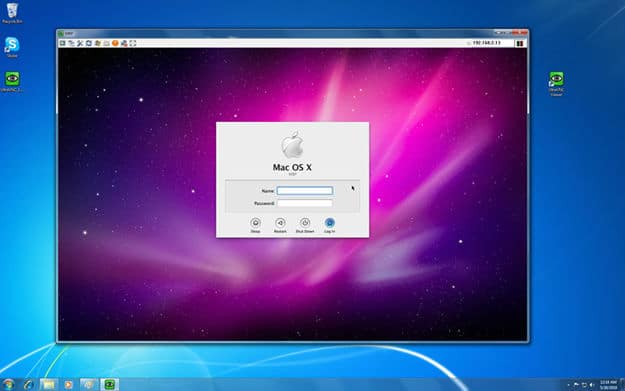
Task: Open Windows Explorer folder on taskbar
Action: pyautogui.click(x=49, y=384)
